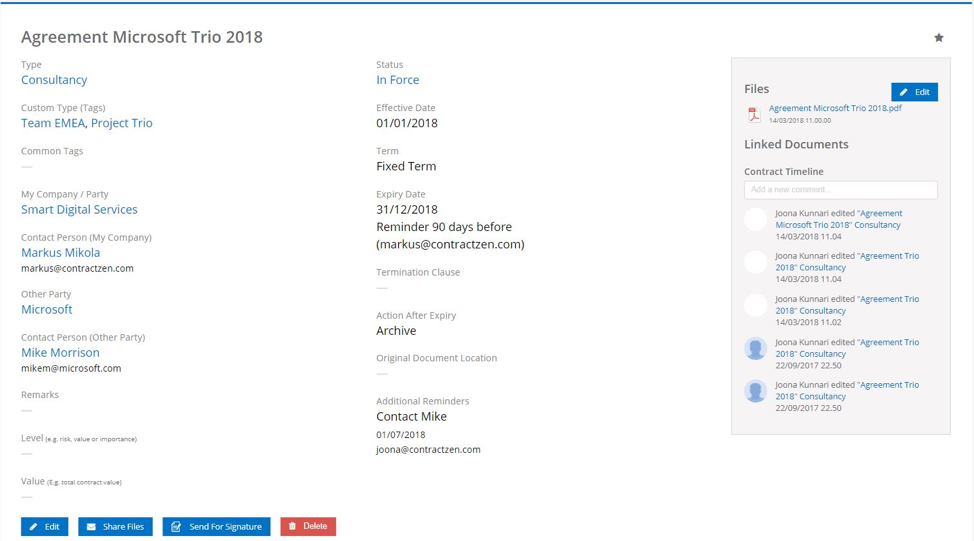The width and height of the screenshot is (974, 541).
Task: Click the Share Files button
Action: (x=115, y=526)
